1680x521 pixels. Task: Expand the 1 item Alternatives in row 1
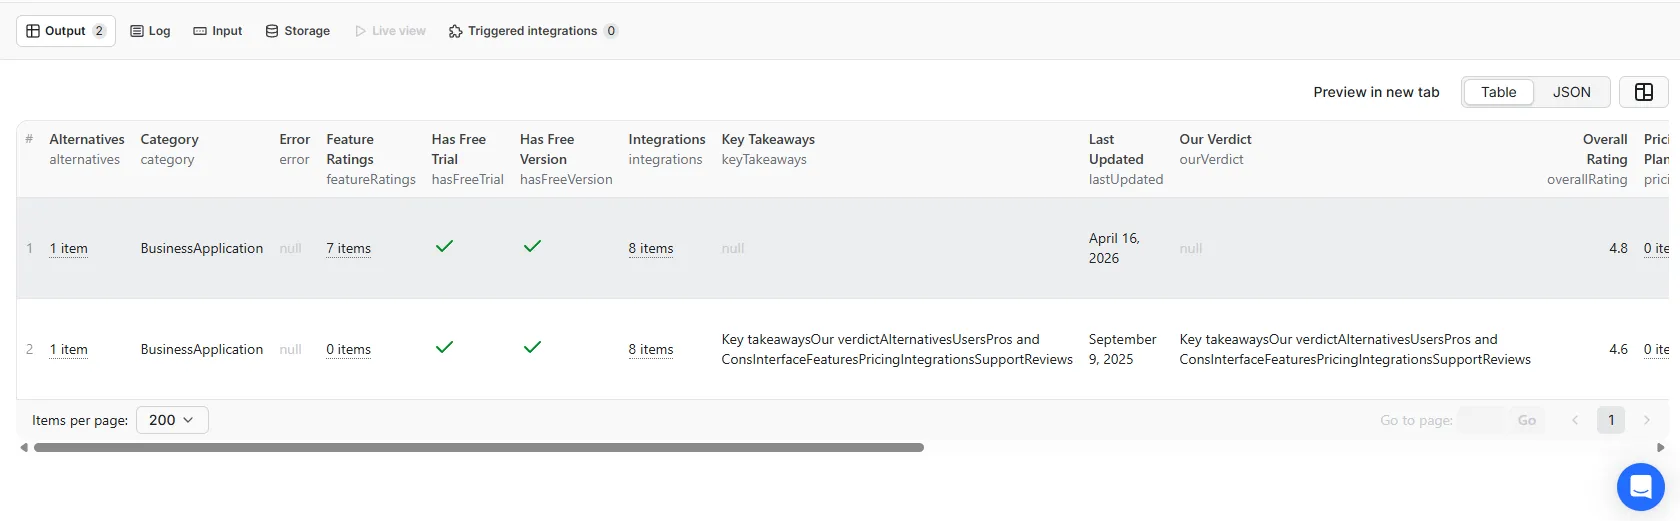coord(69,249)
